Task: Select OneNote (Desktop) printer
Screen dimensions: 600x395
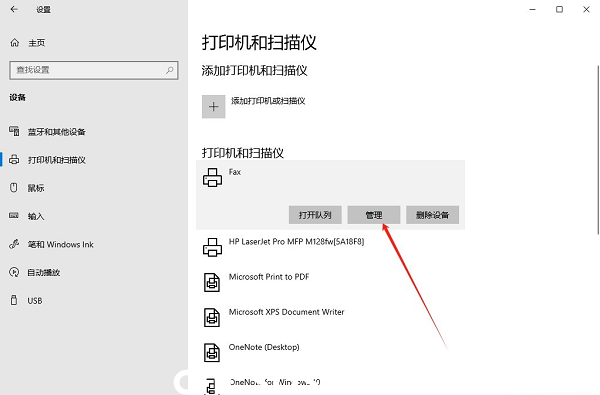Action: point(264,347)
